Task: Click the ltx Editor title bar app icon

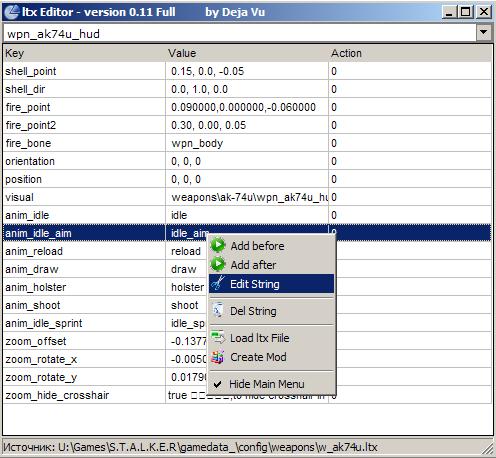Action: pos(12,12)
